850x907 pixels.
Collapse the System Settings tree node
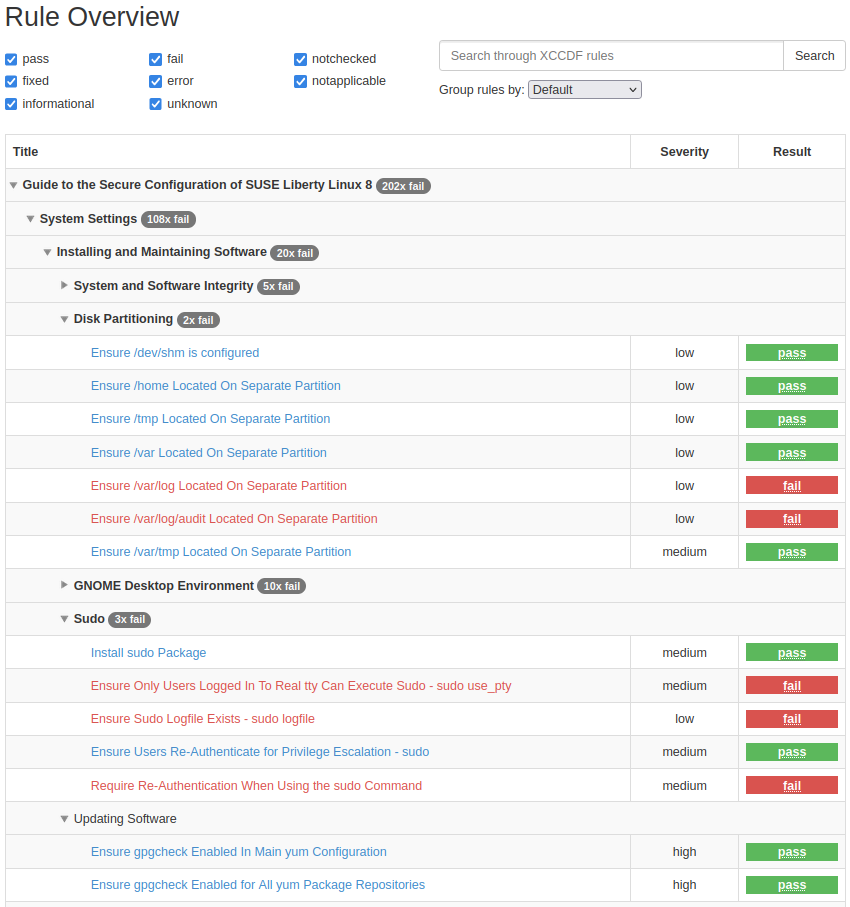click(x=30, y=219)
